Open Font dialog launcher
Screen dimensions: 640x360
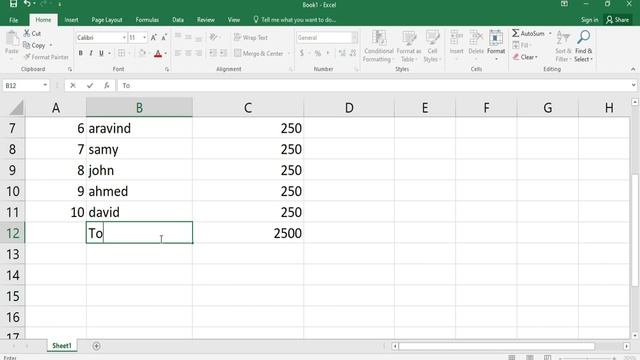(167, 69)
